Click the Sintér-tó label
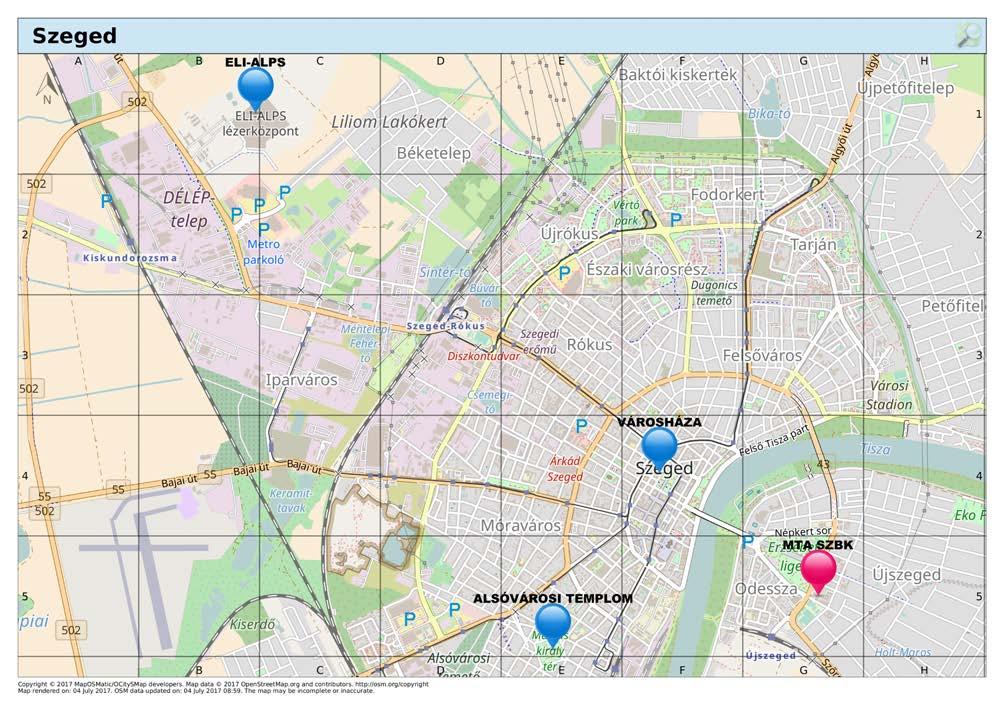This screenshot has height=709, width=1004. [445, 272]
